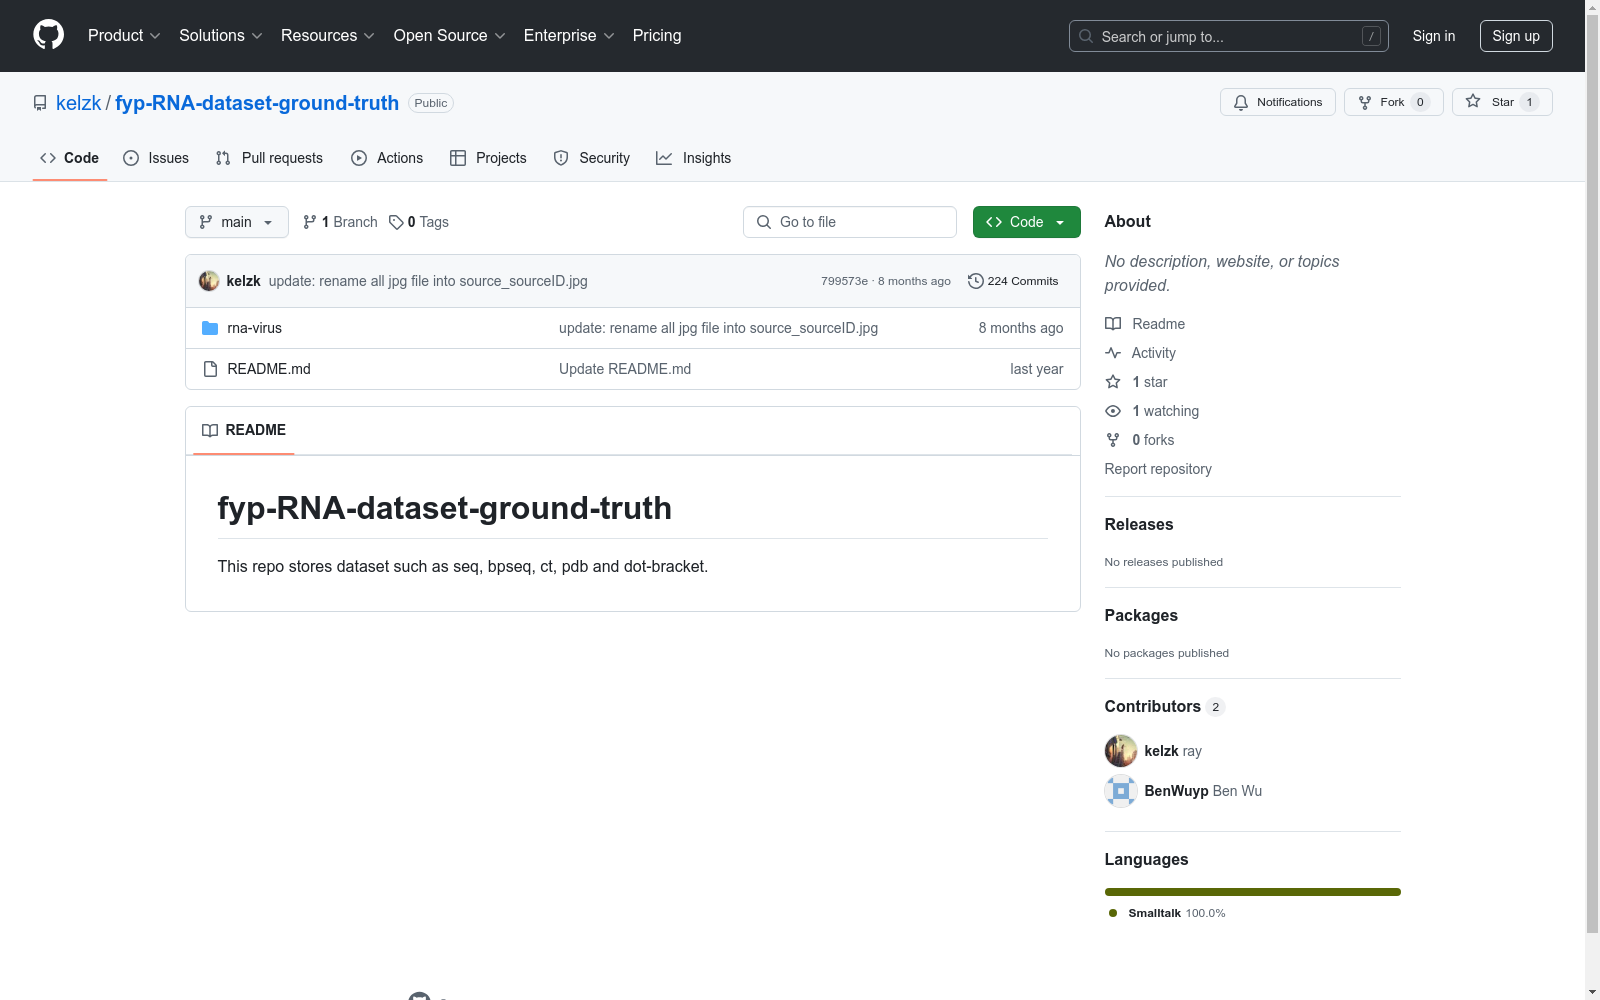
Task: Click kelzk avatar in latest commit row
Action: (209, 281)
